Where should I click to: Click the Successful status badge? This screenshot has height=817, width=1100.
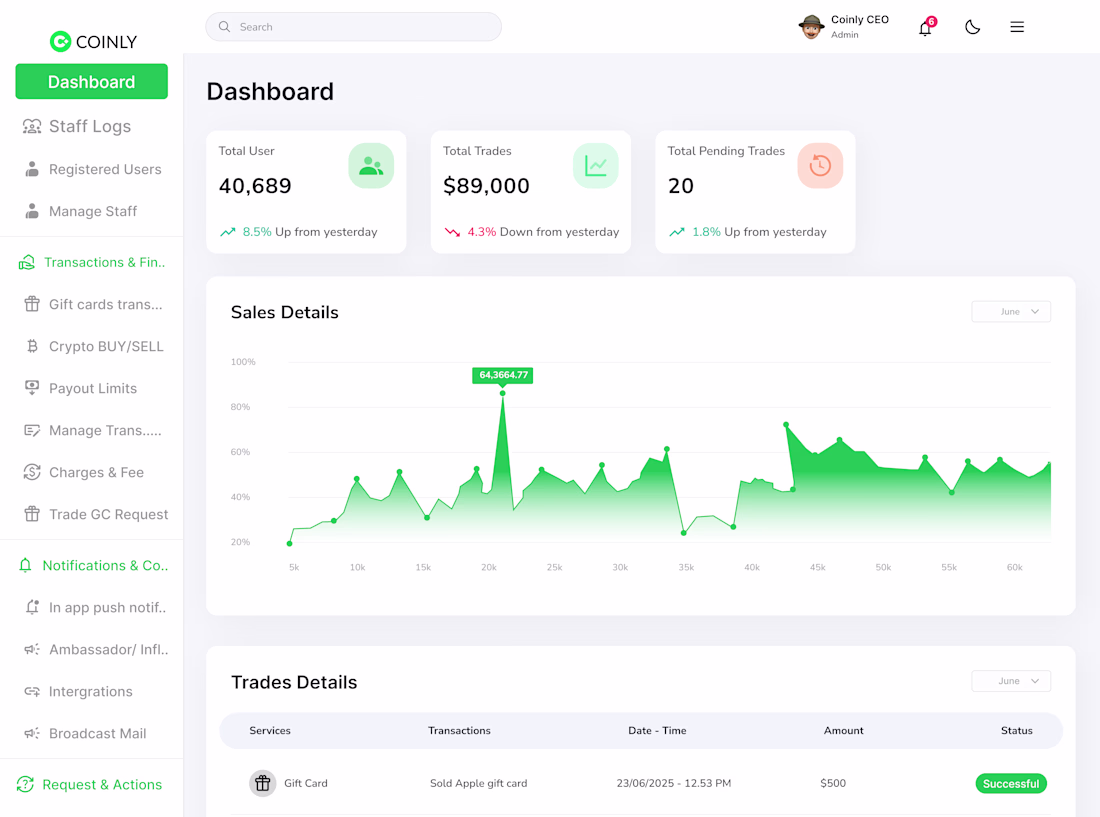1011,783
